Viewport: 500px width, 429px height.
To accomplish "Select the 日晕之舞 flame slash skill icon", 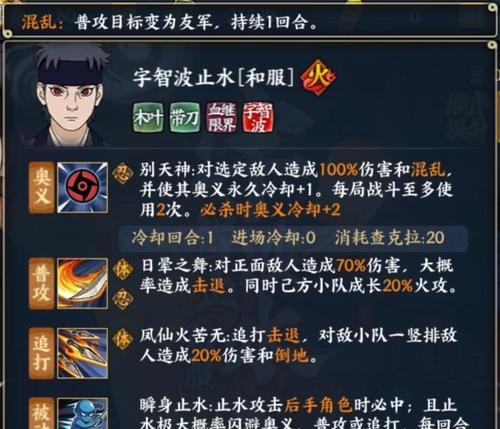I will click(x=82, y=283).
